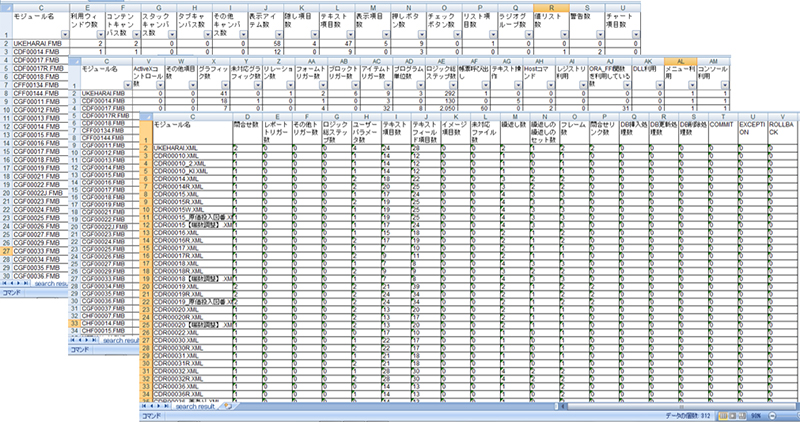Viewport: 800px width, 422px height.
Task: Select search result tab in front window
Action: (195, 407)
